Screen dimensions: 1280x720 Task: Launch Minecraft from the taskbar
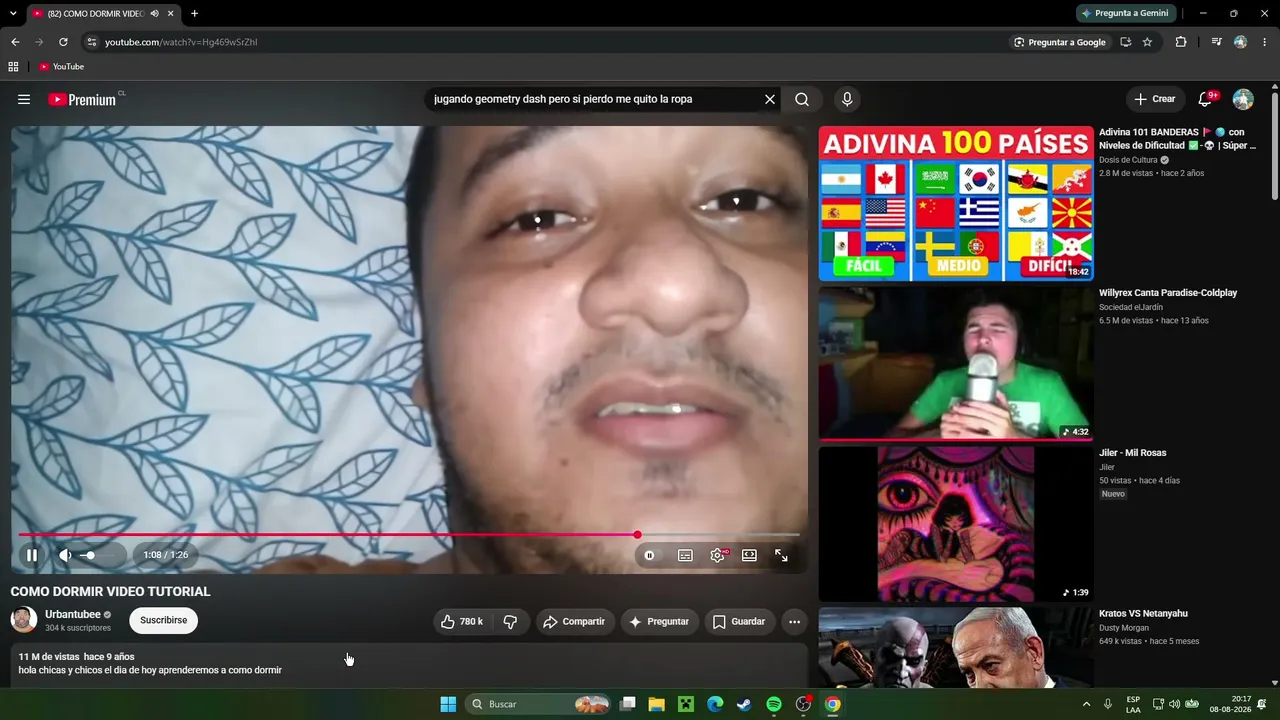click(x=686, y=704)
